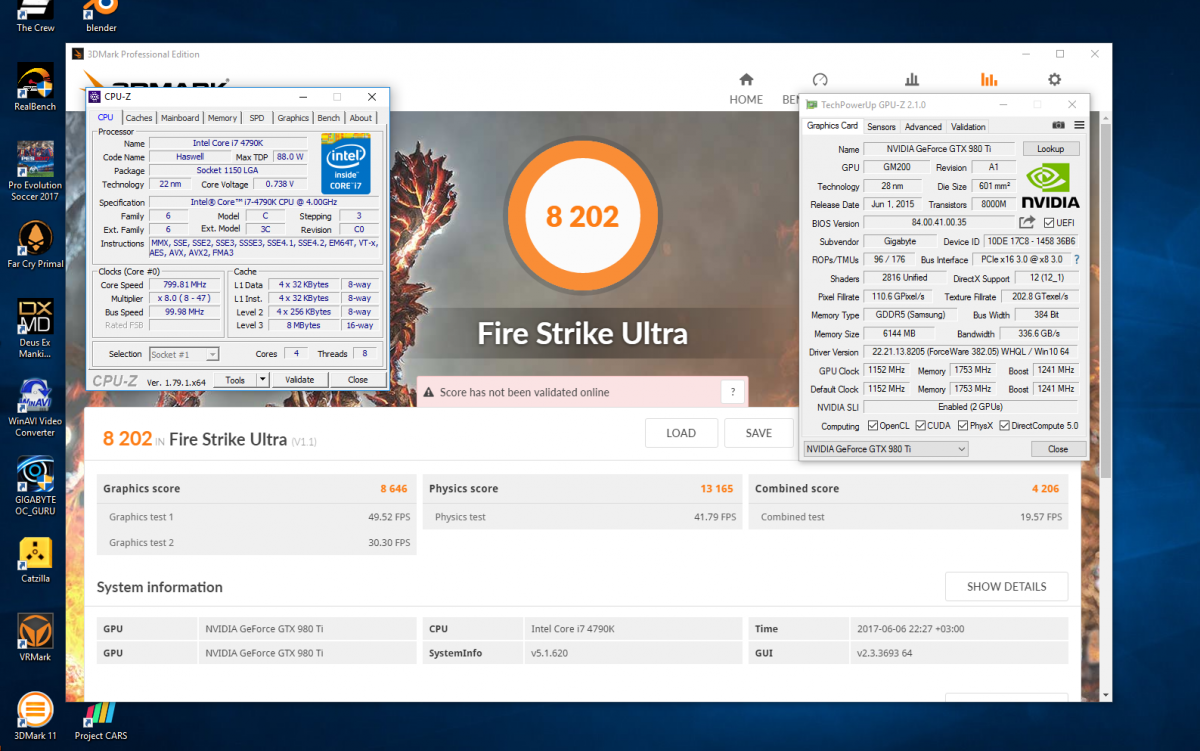The image size is (1200, 751).
Task: Launch Project CARS desktop shortcut
Action: 101,720
